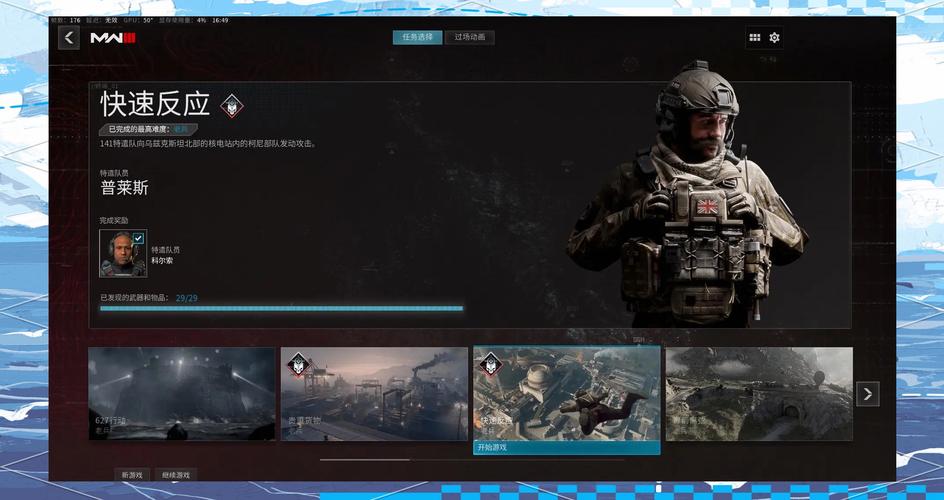Open the grid menu icon
944x500 pixels.
click(754, 37)
